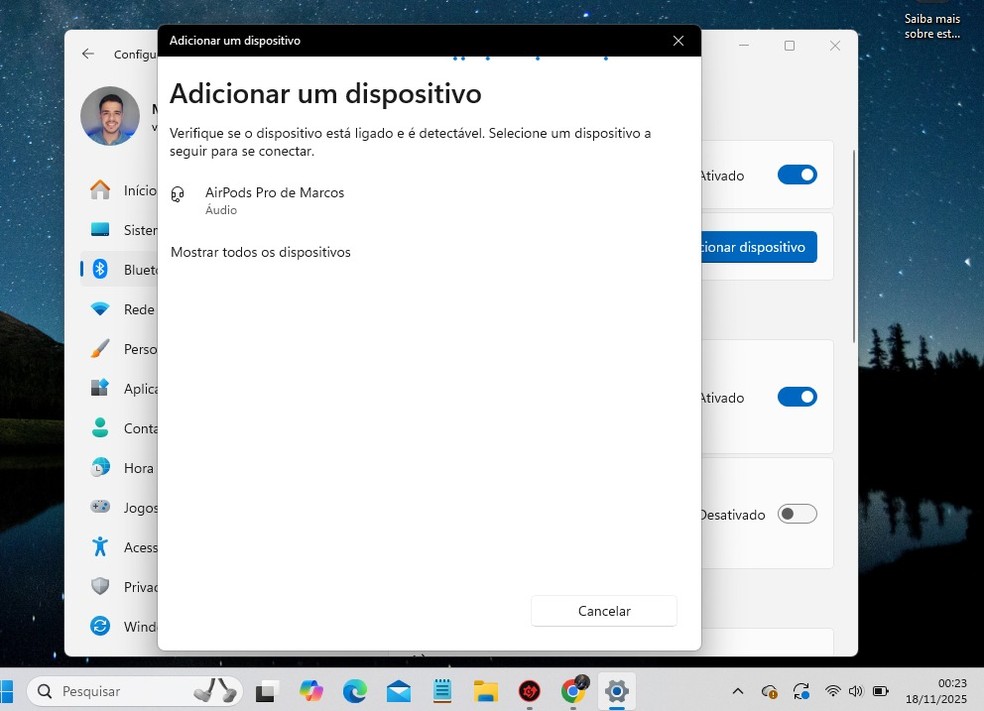Open Aplicativos settings section
Viewport: 984px width, 711px height.
click(x=119, y=388)
